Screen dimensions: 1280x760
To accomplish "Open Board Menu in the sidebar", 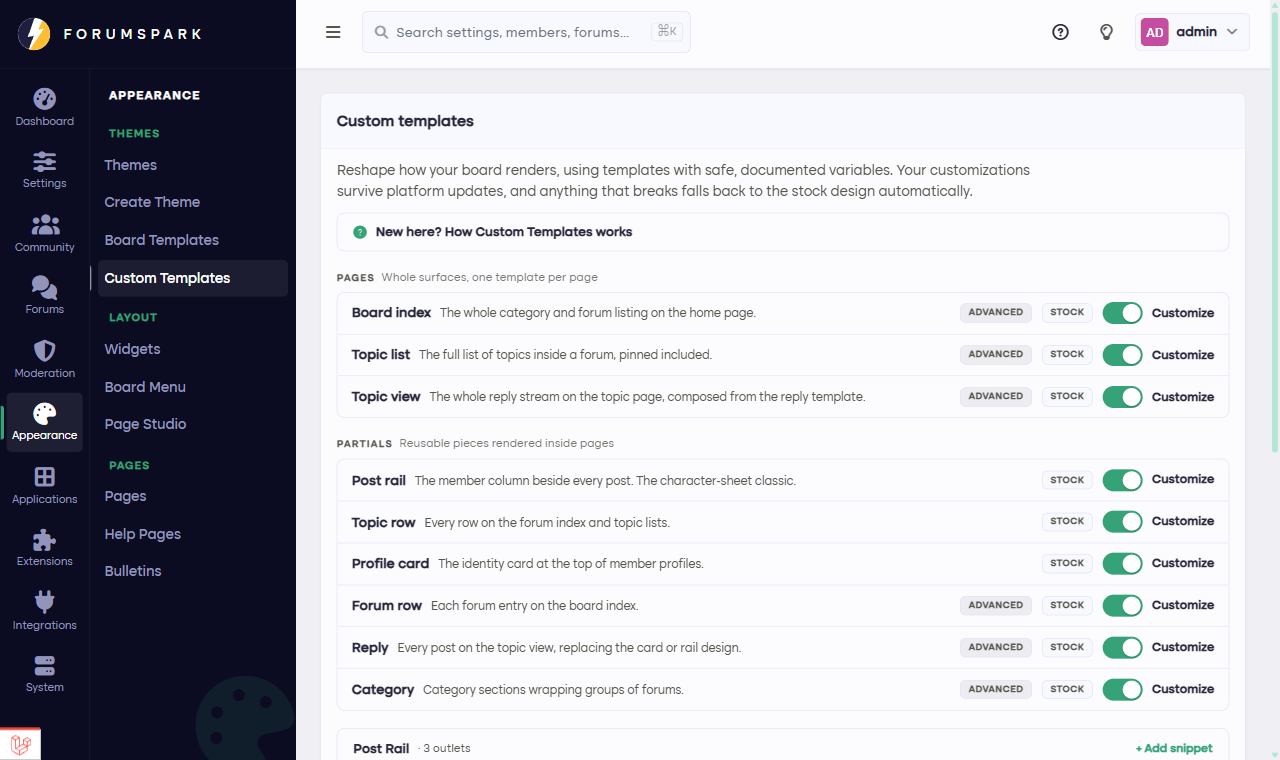I will click(145, 387).
